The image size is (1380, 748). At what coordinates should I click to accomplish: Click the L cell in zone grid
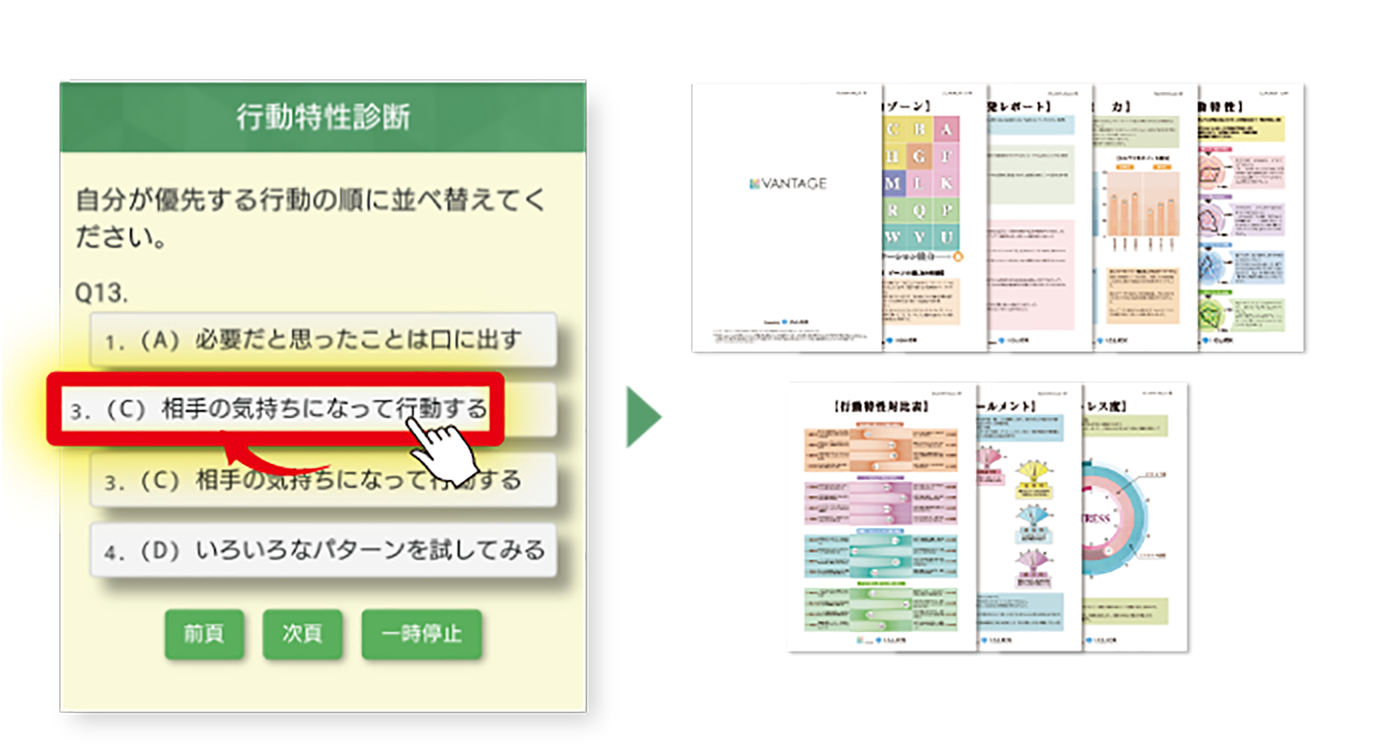point(919,184)
